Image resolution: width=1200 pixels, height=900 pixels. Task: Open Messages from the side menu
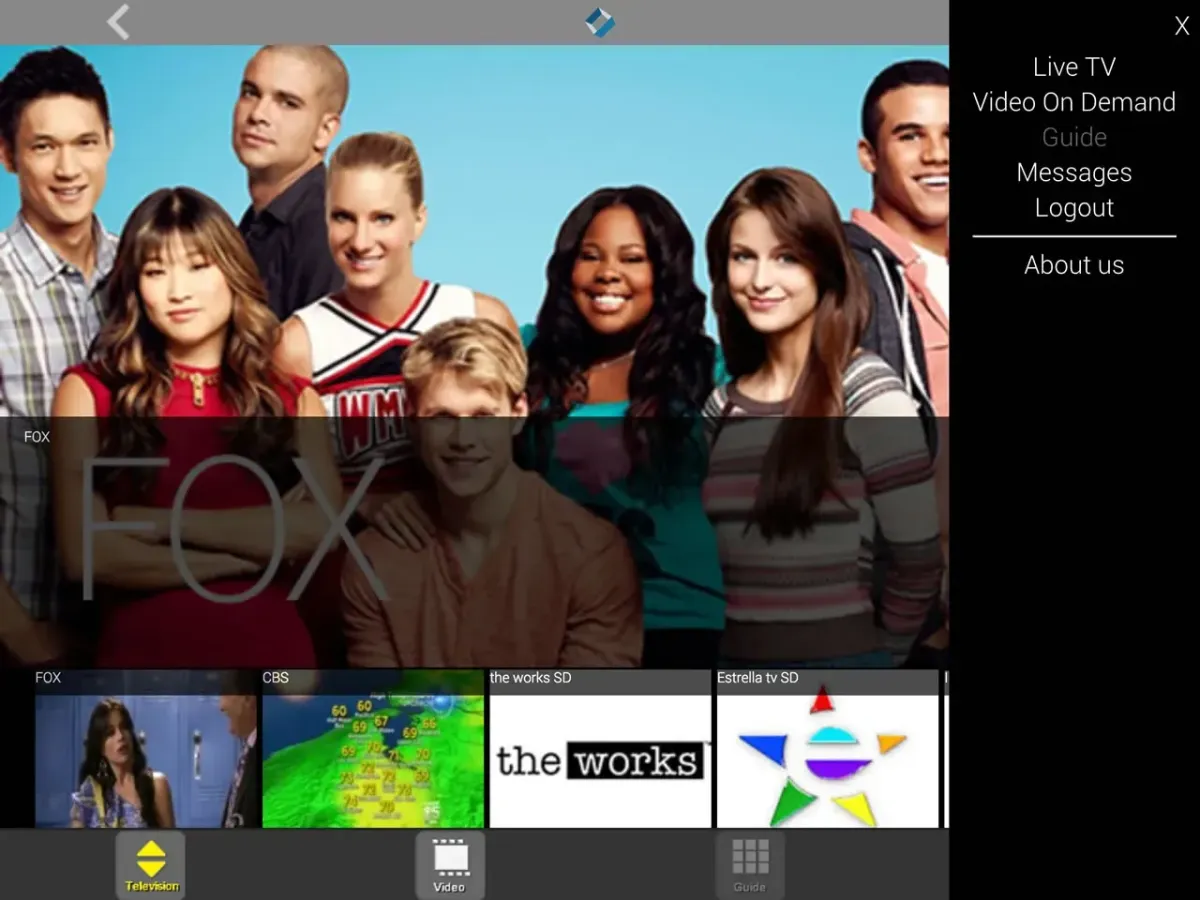pos(1074,173)
